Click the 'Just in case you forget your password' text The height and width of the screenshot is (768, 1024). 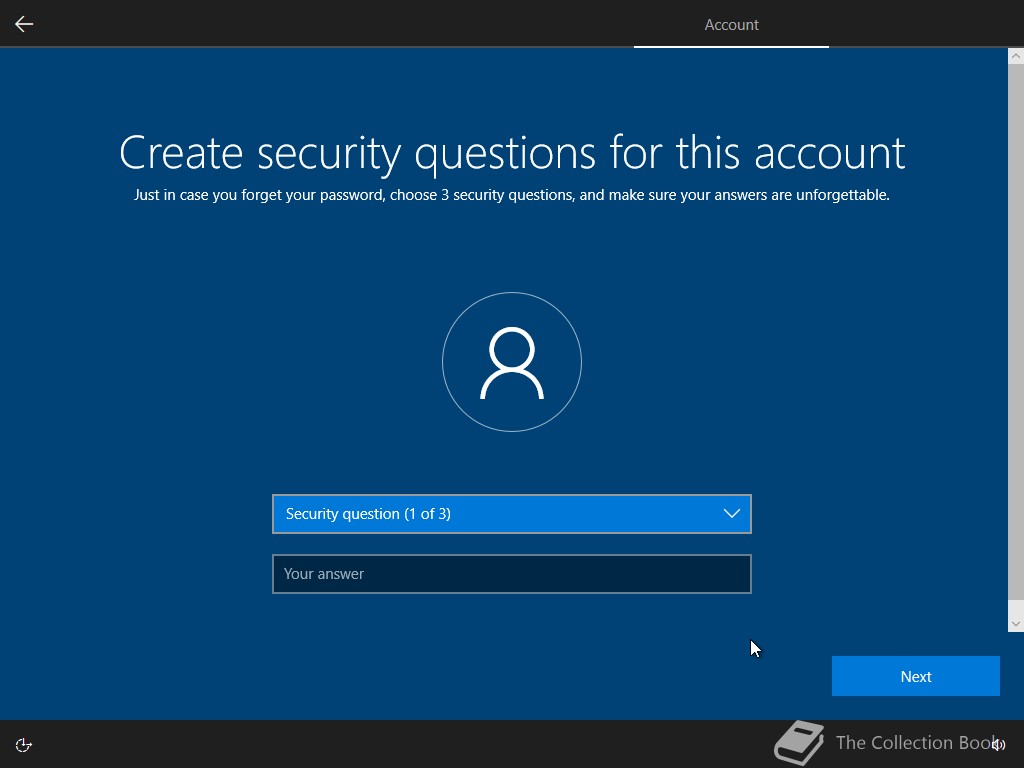tap(259, 195)
